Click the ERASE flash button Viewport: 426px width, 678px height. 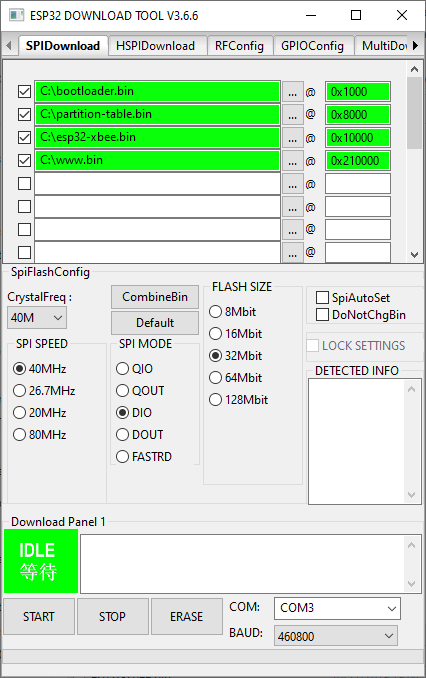tap(187, 617)
